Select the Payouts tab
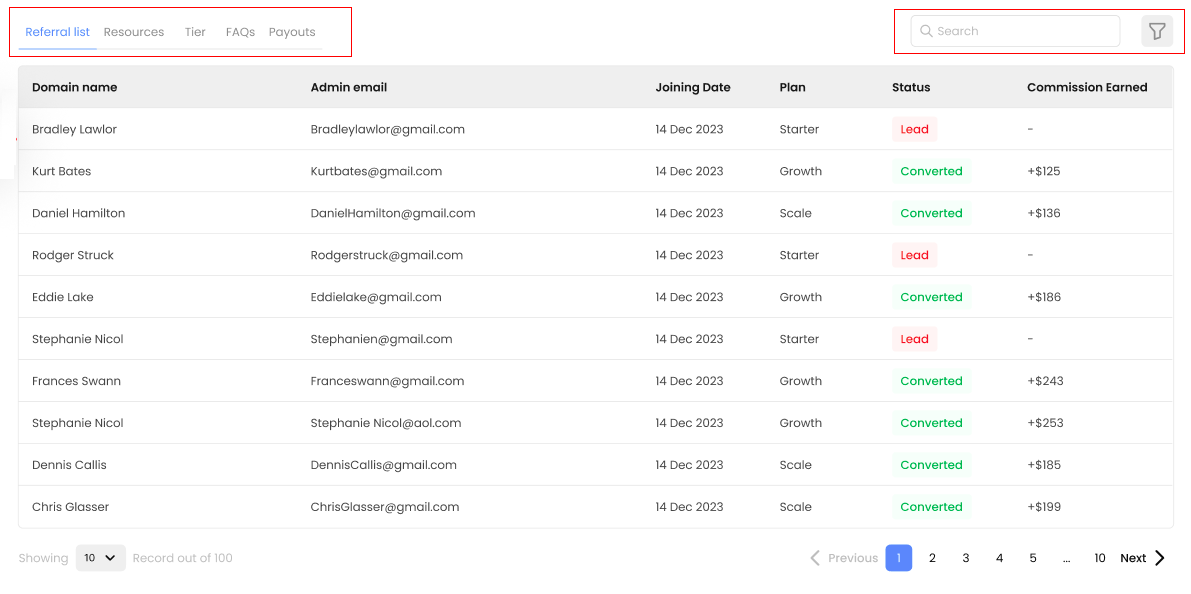 click(x=292, y=32)
